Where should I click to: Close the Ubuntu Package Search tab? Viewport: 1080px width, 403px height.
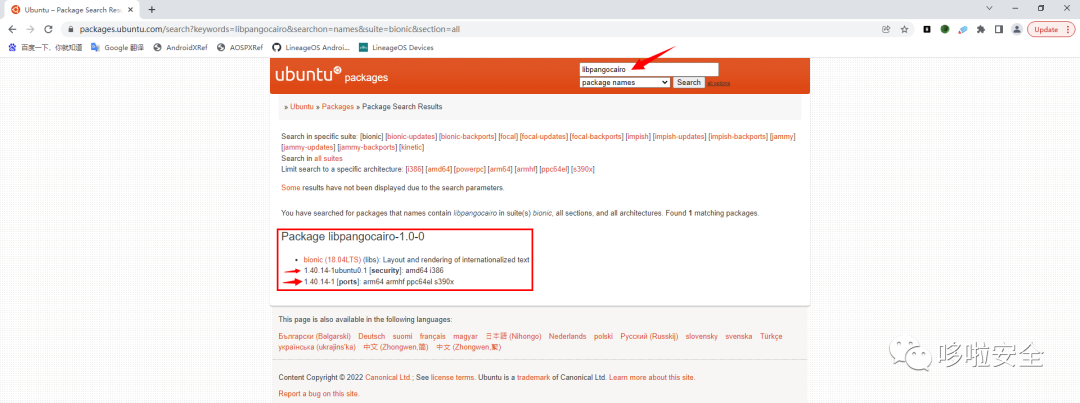[132, 10]
